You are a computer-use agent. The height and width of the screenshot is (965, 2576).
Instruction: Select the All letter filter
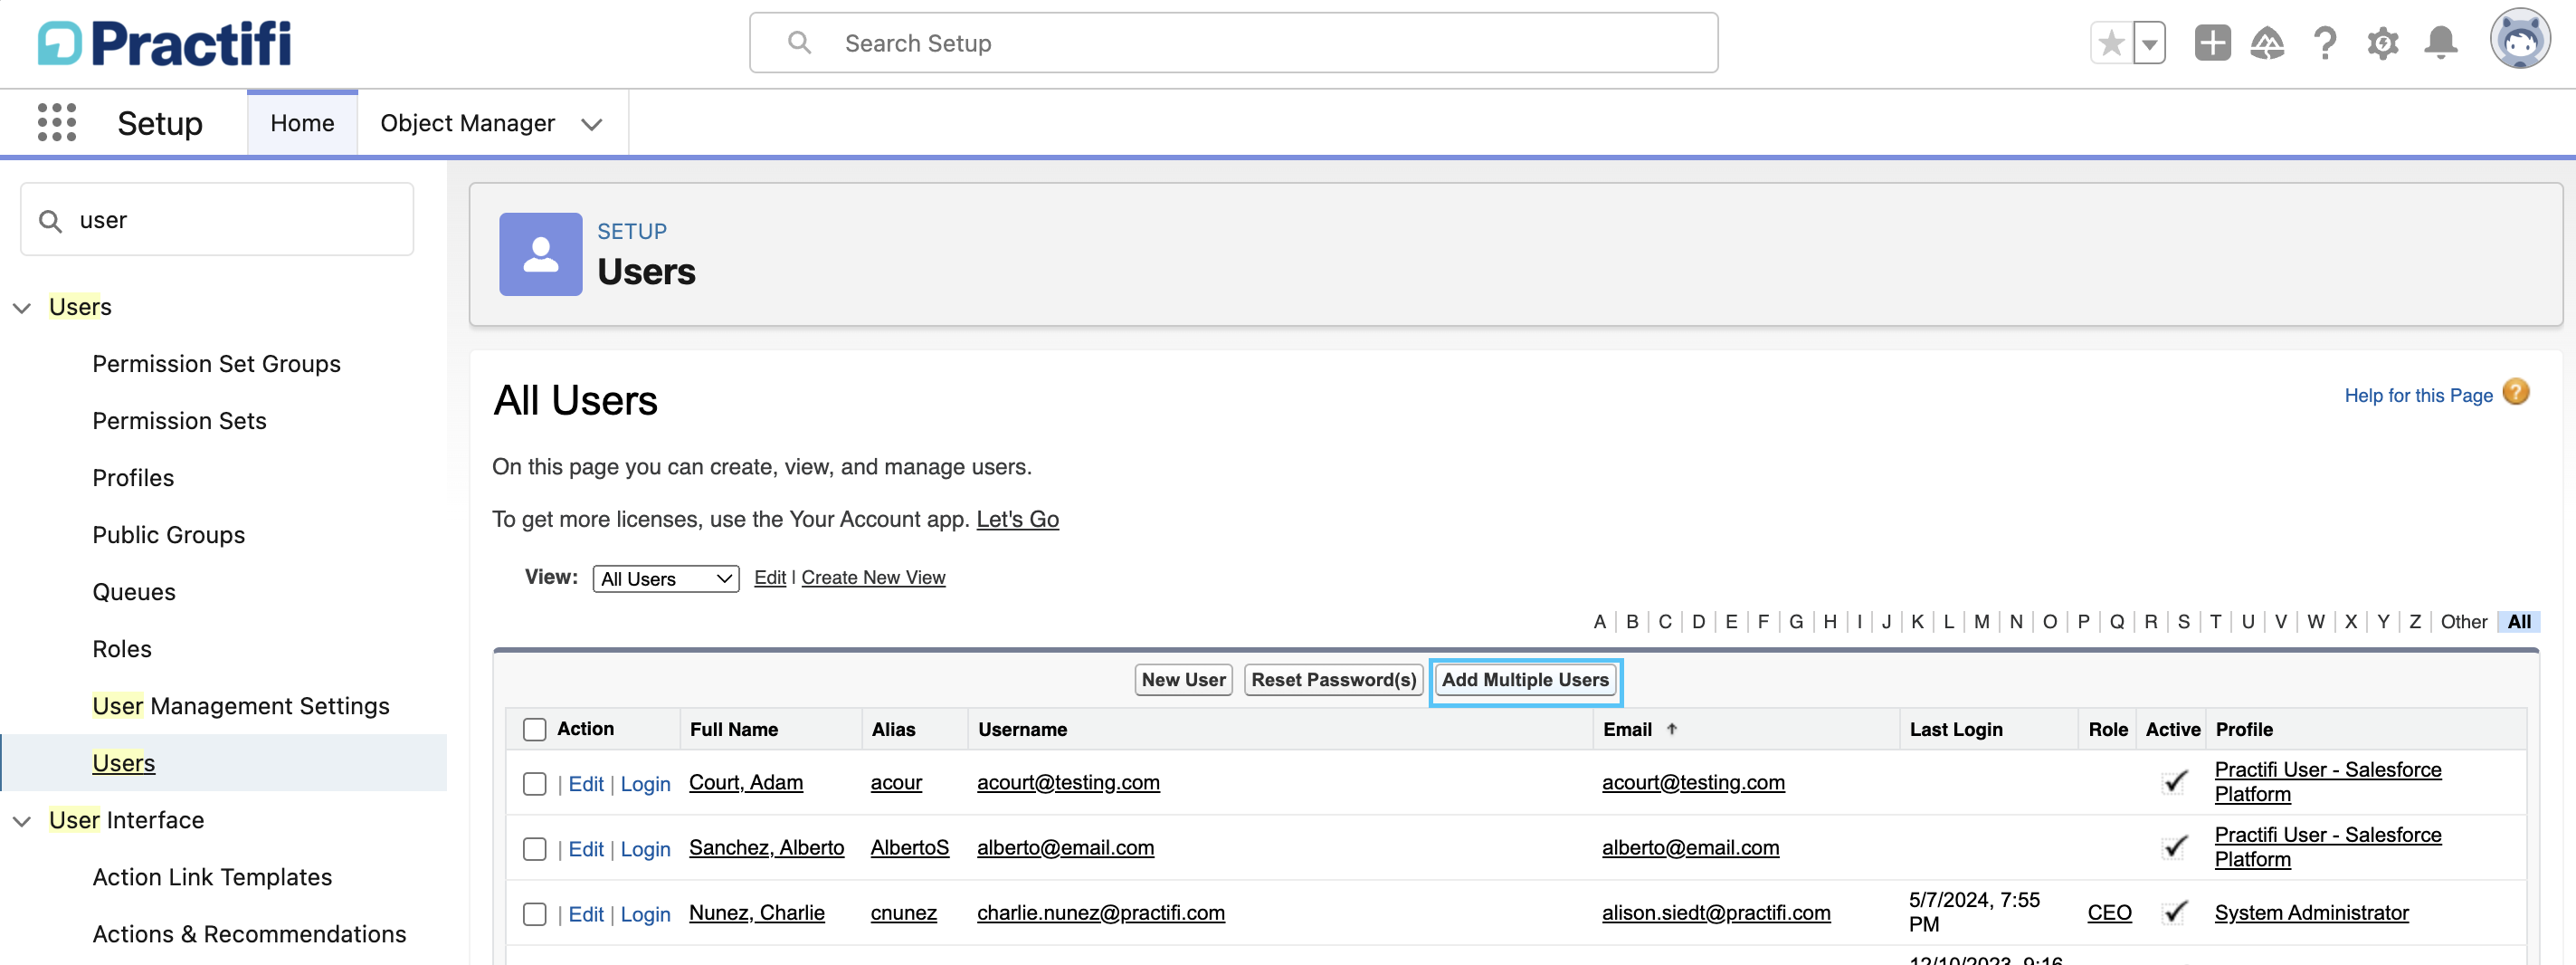[2519, 622]
